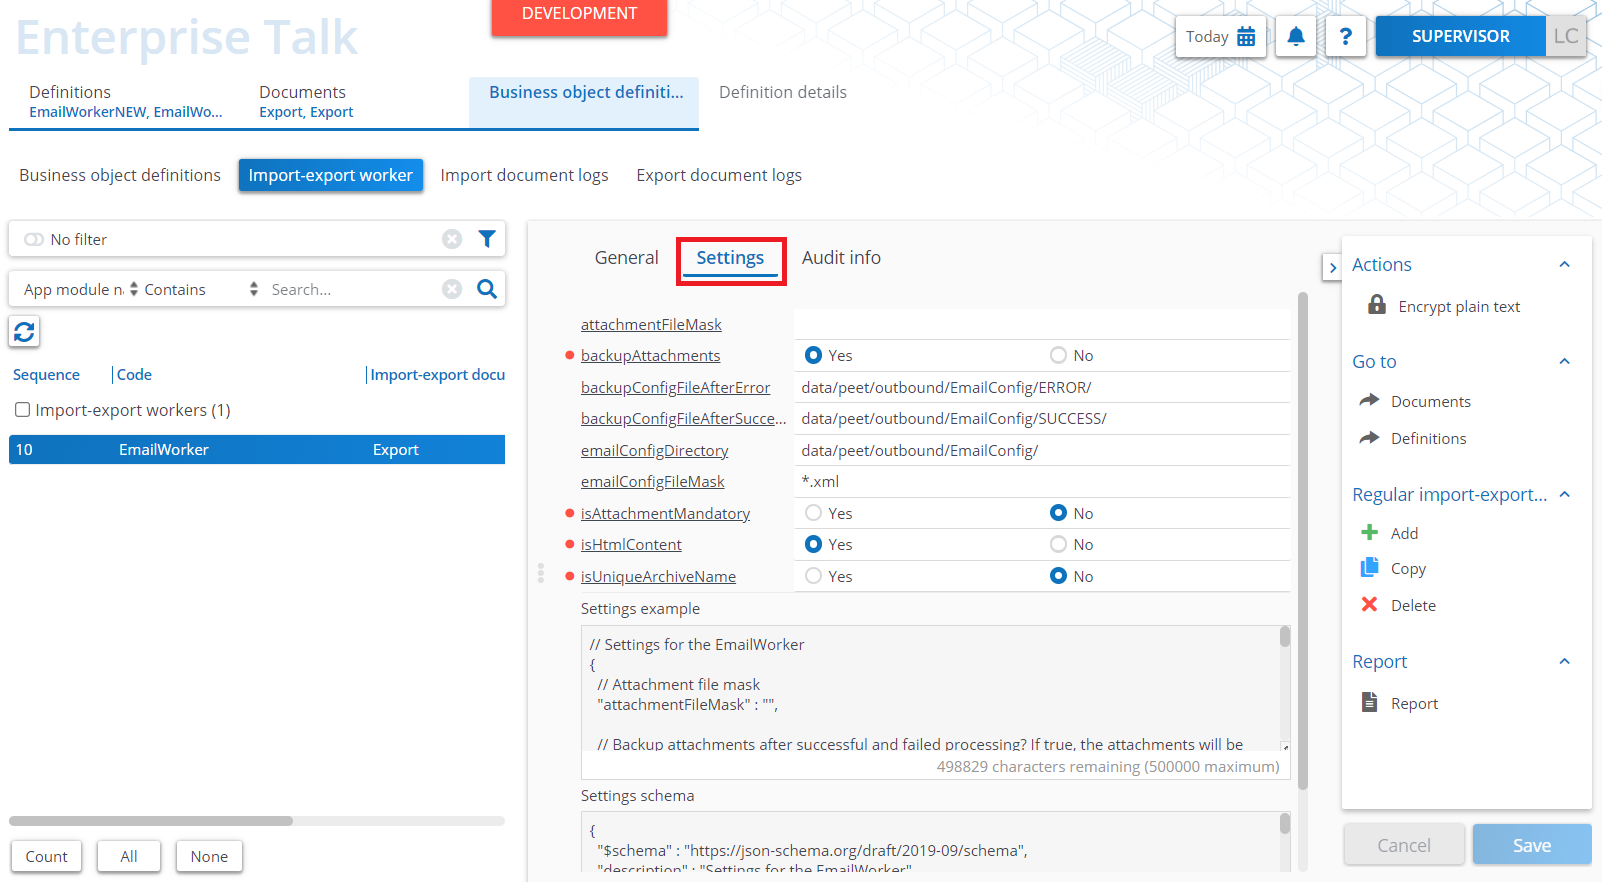Check Import-export workers group checkbox

22,410
